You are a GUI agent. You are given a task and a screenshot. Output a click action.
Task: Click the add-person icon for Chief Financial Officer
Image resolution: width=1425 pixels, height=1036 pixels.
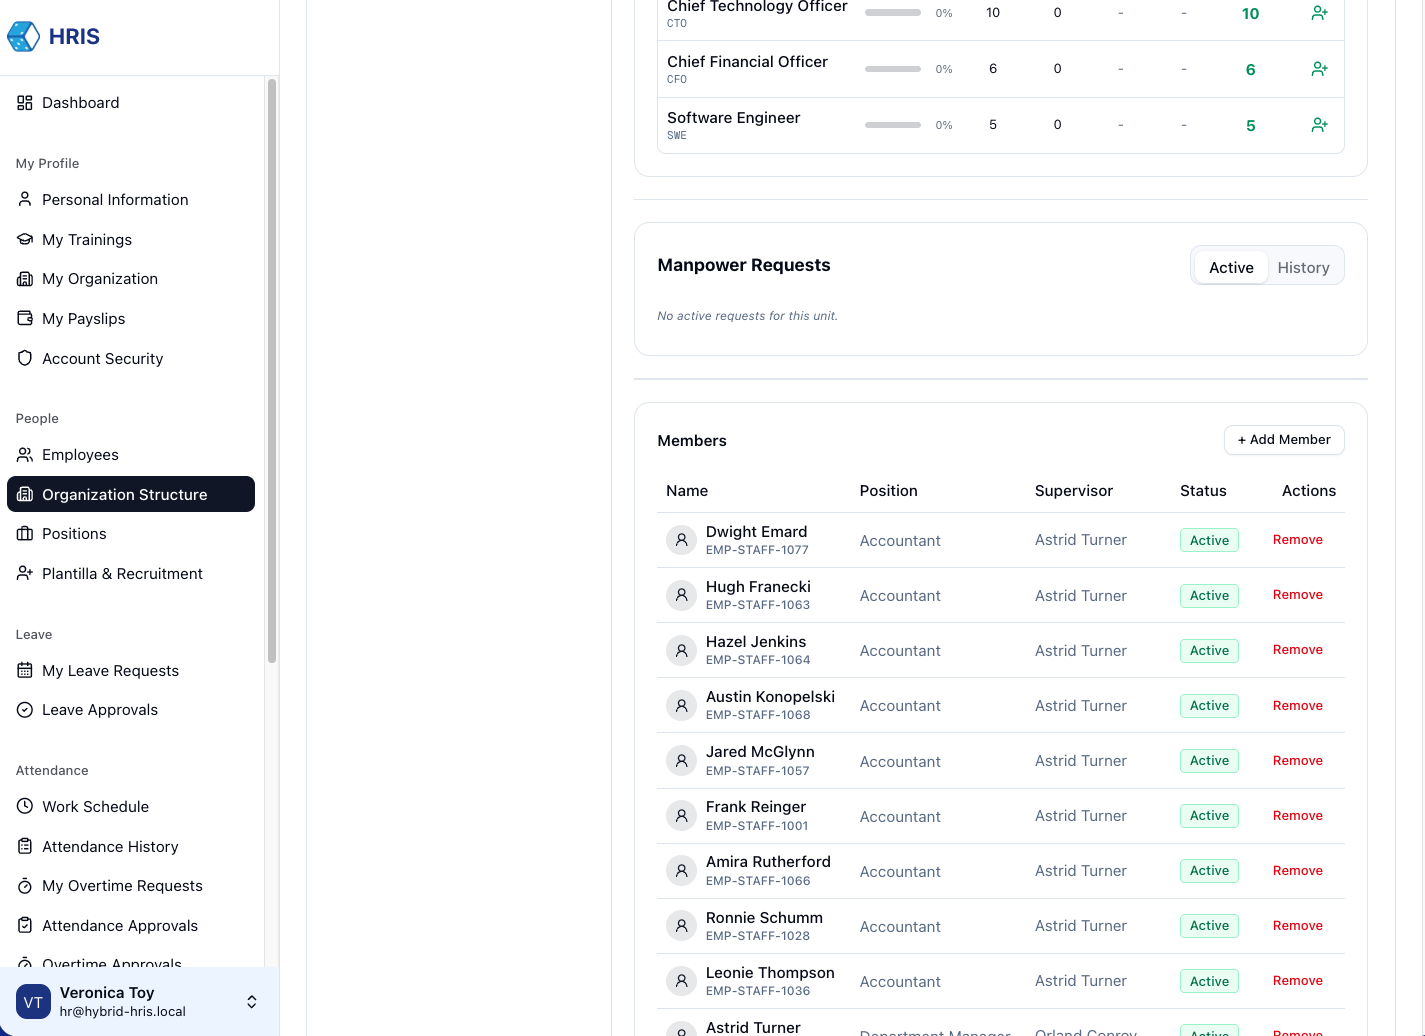(1319, 69)
